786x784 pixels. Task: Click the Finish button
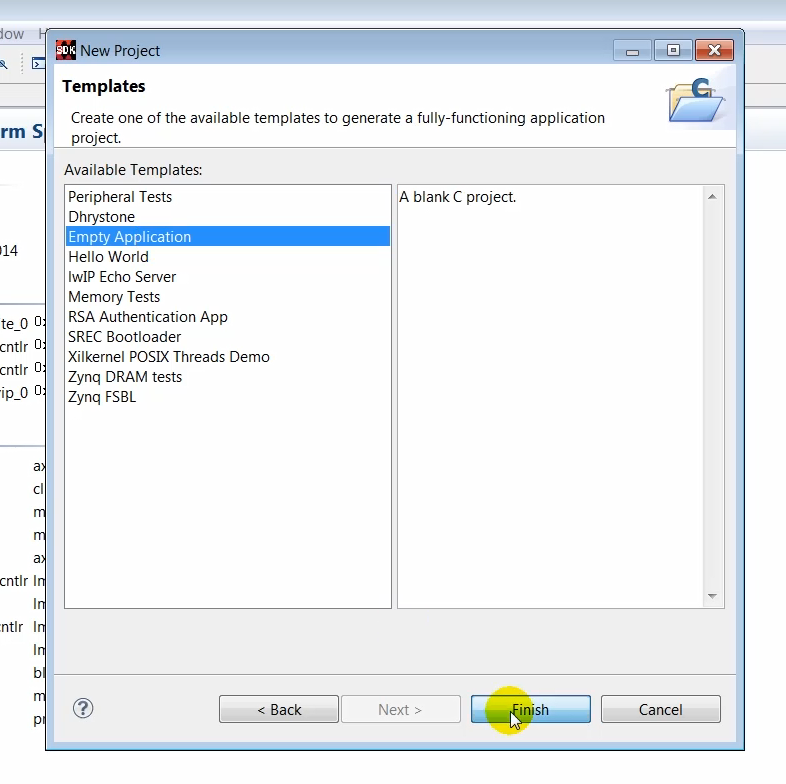[530, 710]
